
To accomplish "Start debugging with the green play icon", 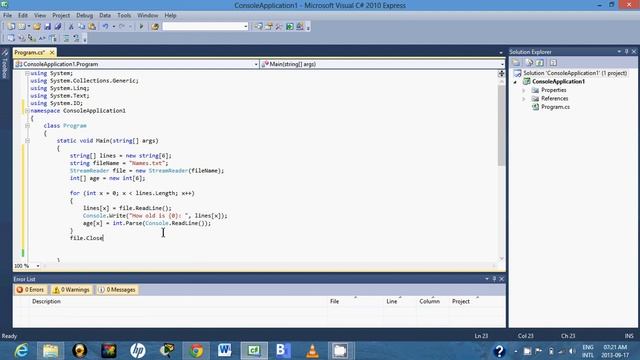I will (x=141, y=27).
